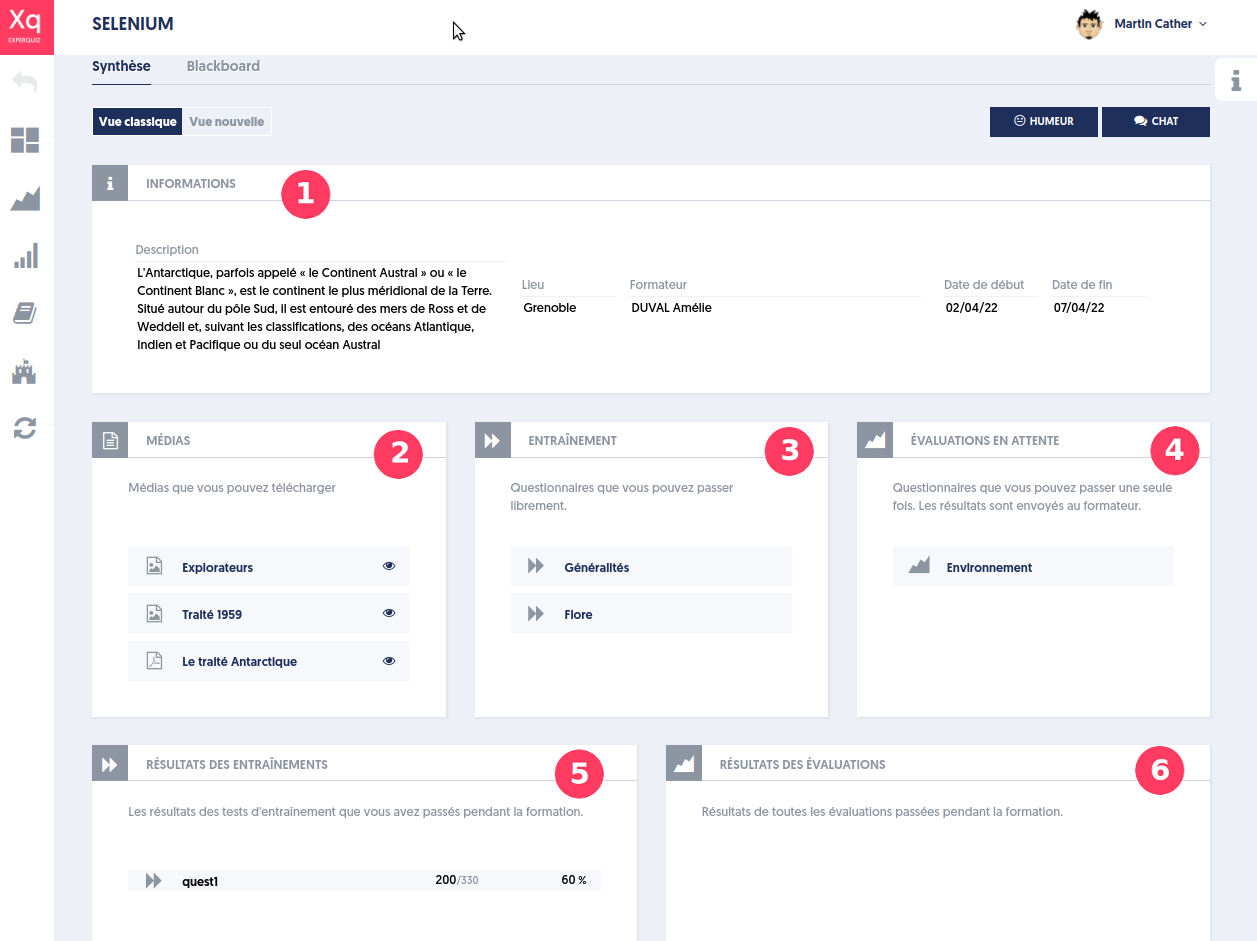1257x941 pixels.
Task: Select the castle icon in the left sidebar
Action: pyautogui.click(x=25, y=371)
